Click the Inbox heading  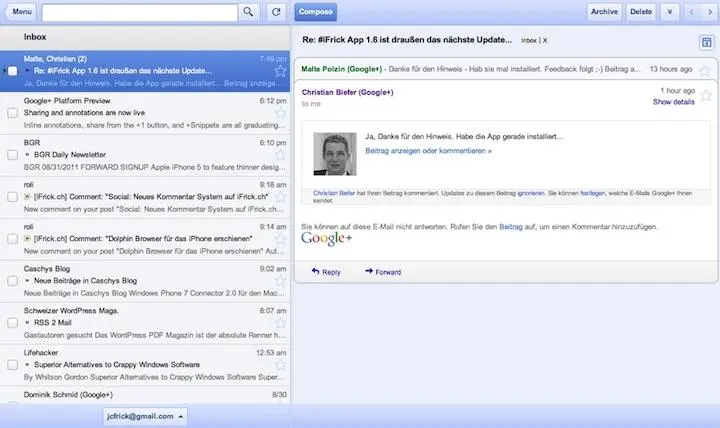coord(35,37)
